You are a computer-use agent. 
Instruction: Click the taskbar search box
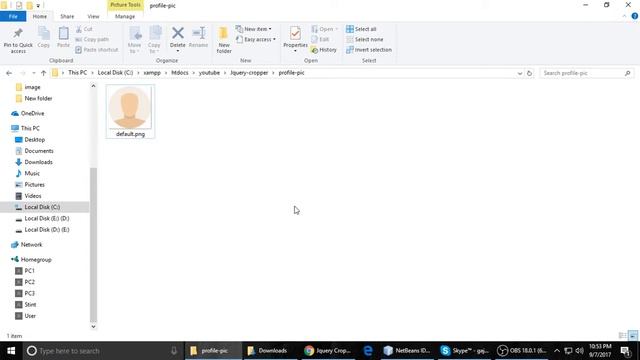102,351
